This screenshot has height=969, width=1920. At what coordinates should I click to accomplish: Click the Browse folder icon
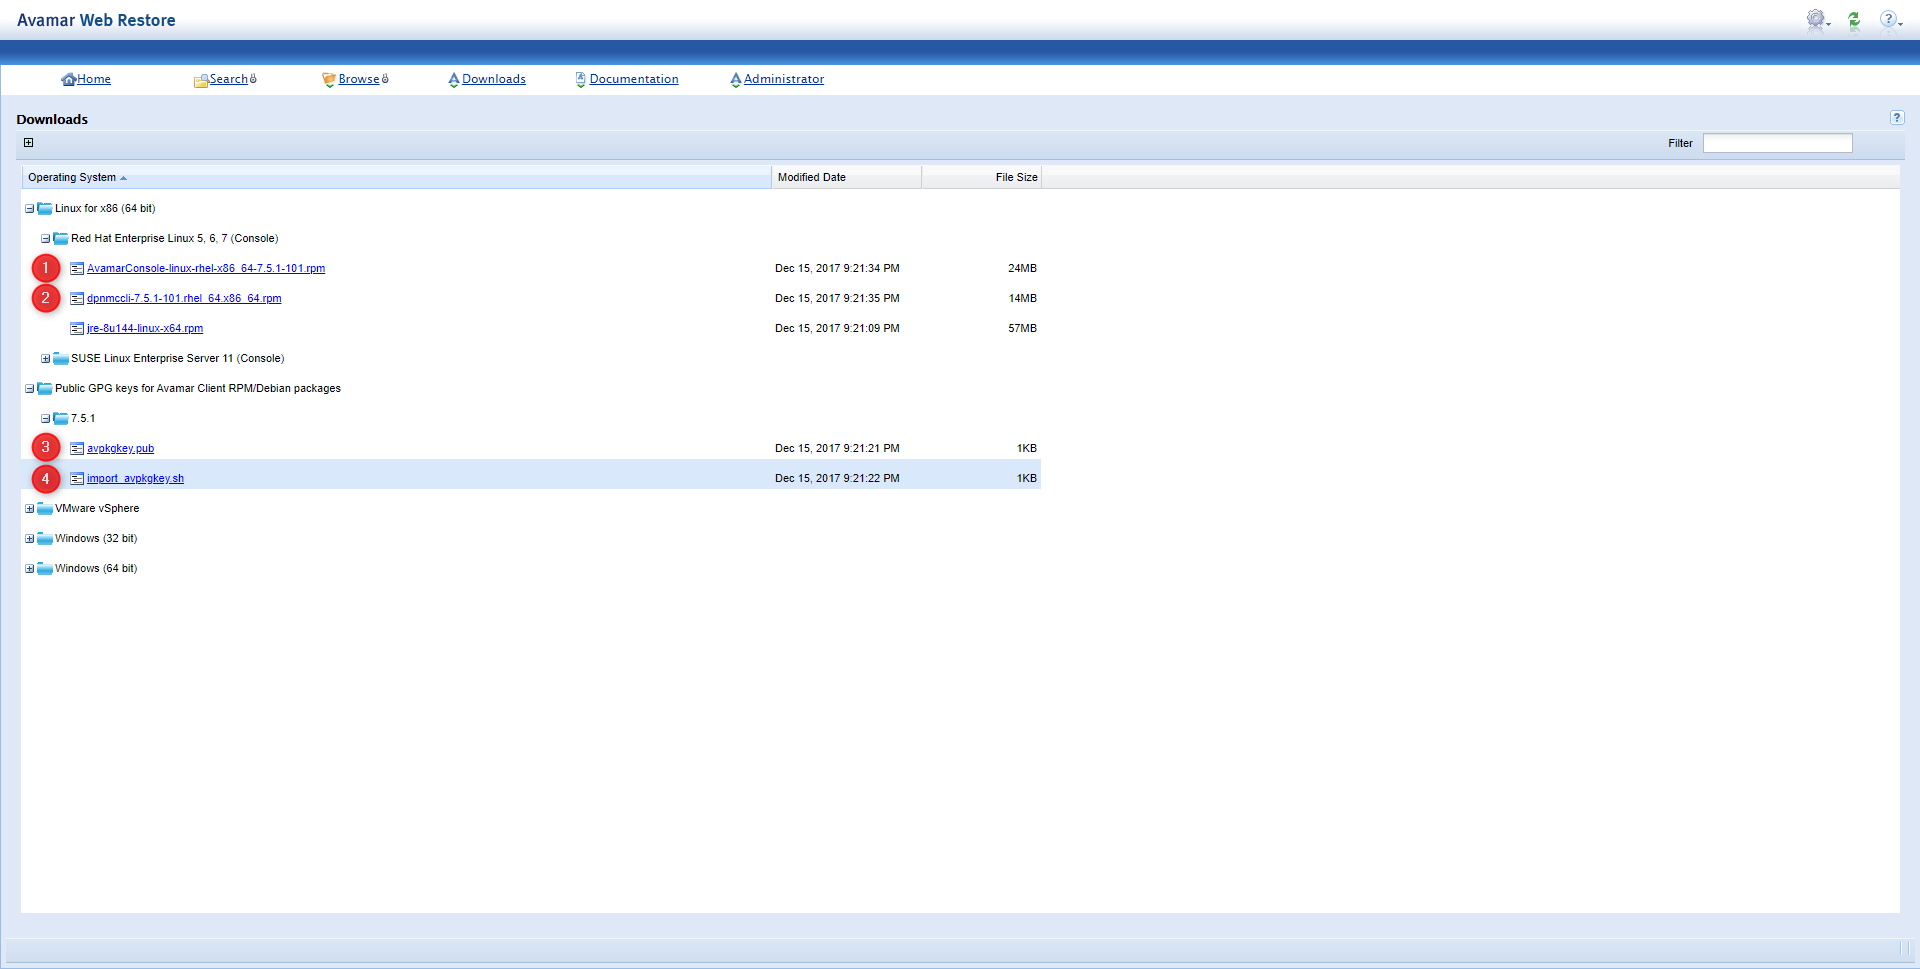coord(328,80)
